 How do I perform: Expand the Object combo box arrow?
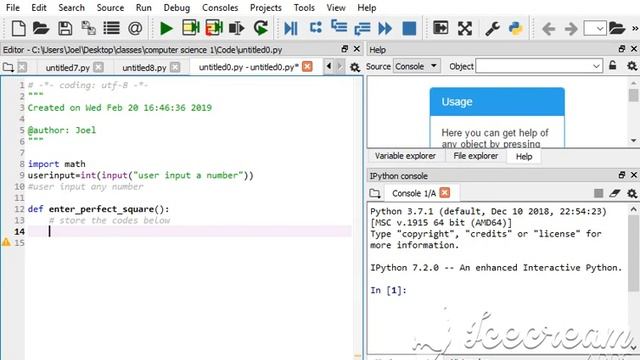[x=596, y=66]
